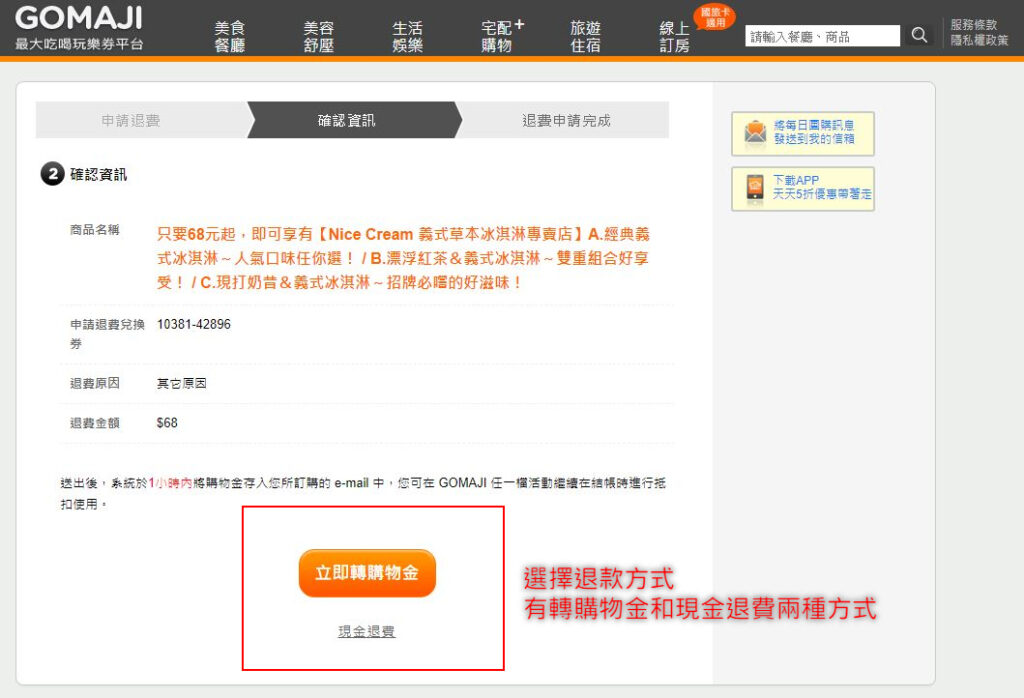The height and width of the screenshot is (698, 1024).
Task: Click the step number 2 circle icon
Action: tap(52, 175)
